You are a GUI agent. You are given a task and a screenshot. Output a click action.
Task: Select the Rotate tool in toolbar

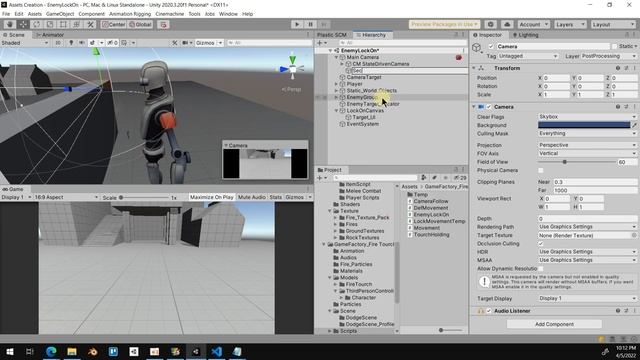(37, 24)
